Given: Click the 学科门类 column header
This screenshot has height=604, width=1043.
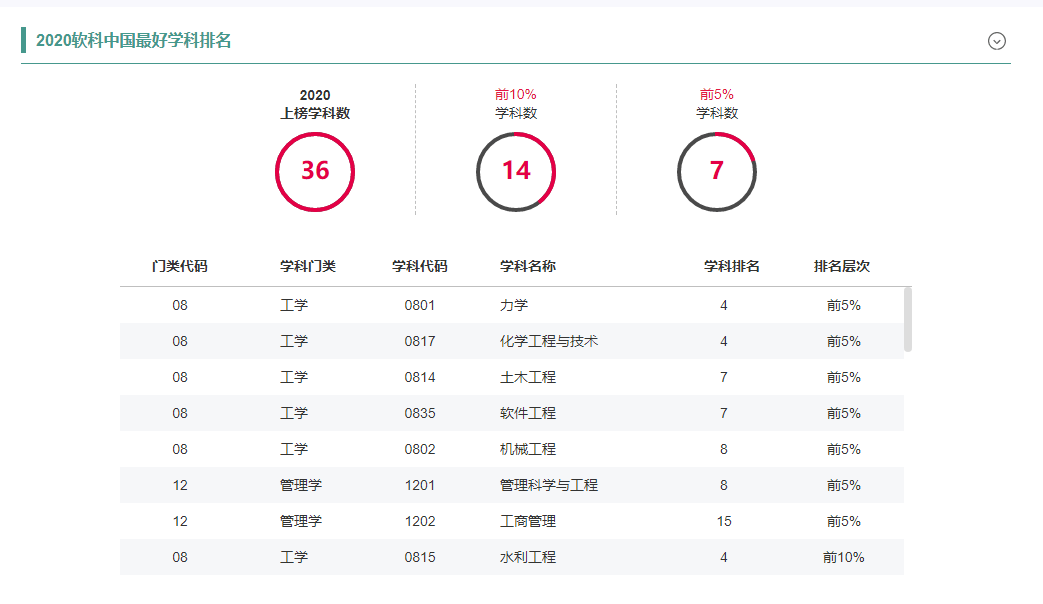Looking at the screenshot, I should tap(308, 267).
